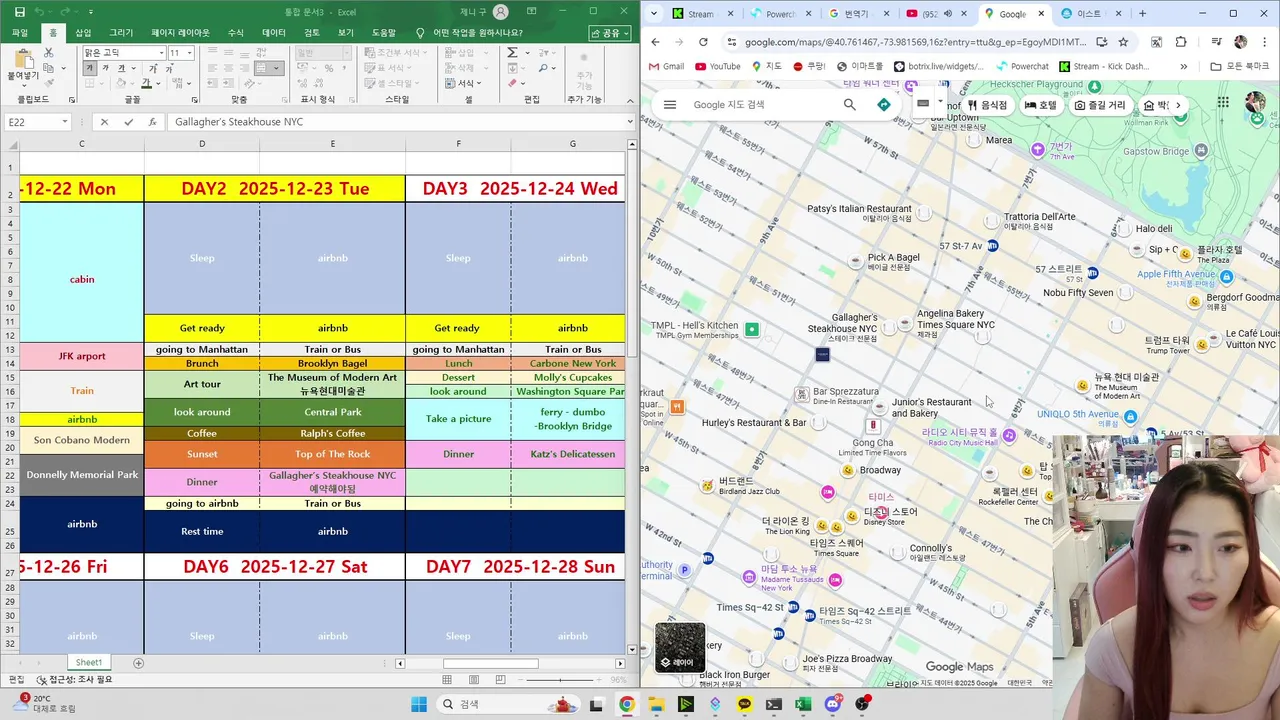The height and width of the screenshot is (720, 1280).
Task: Open the AutoSum sigma function
Action: coord(513,52)
